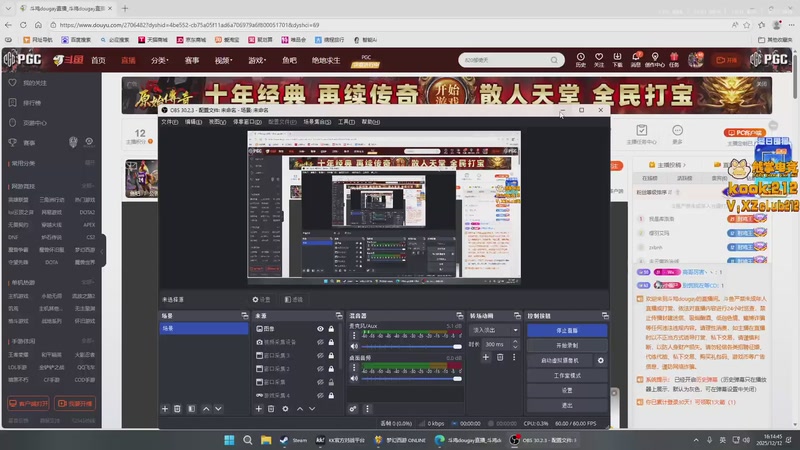Pop out the 控制按钮 dock panel icon
The width and height of the screenshot is (800, 450).
605,316
